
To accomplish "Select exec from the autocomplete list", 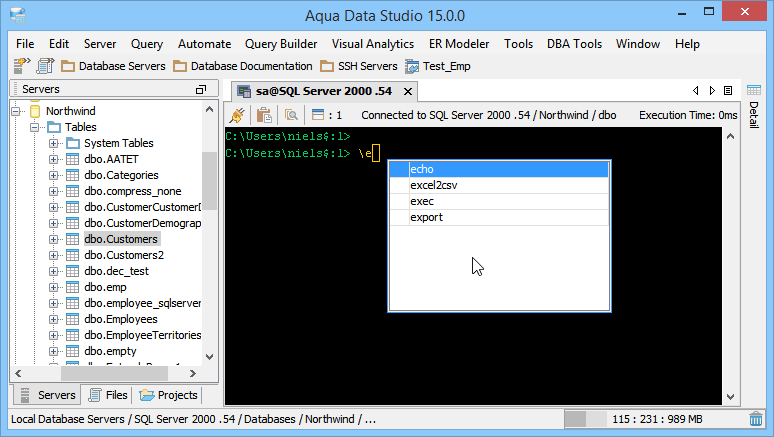I will (x=422, y=201).
